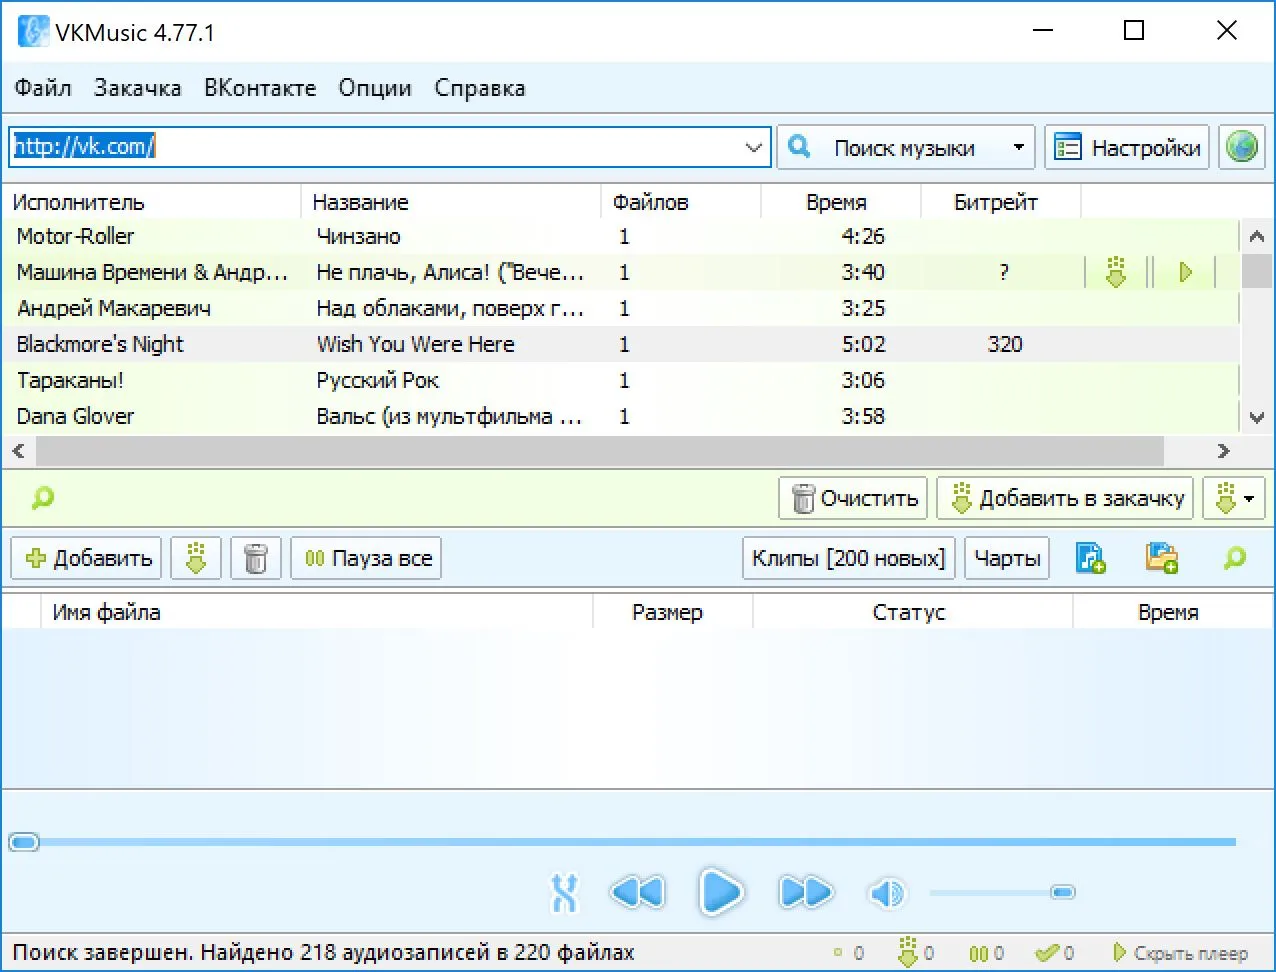1276x972 pixels.
Task: Click horizontal scrollbar right arrow
Action: click(1223, 451)
